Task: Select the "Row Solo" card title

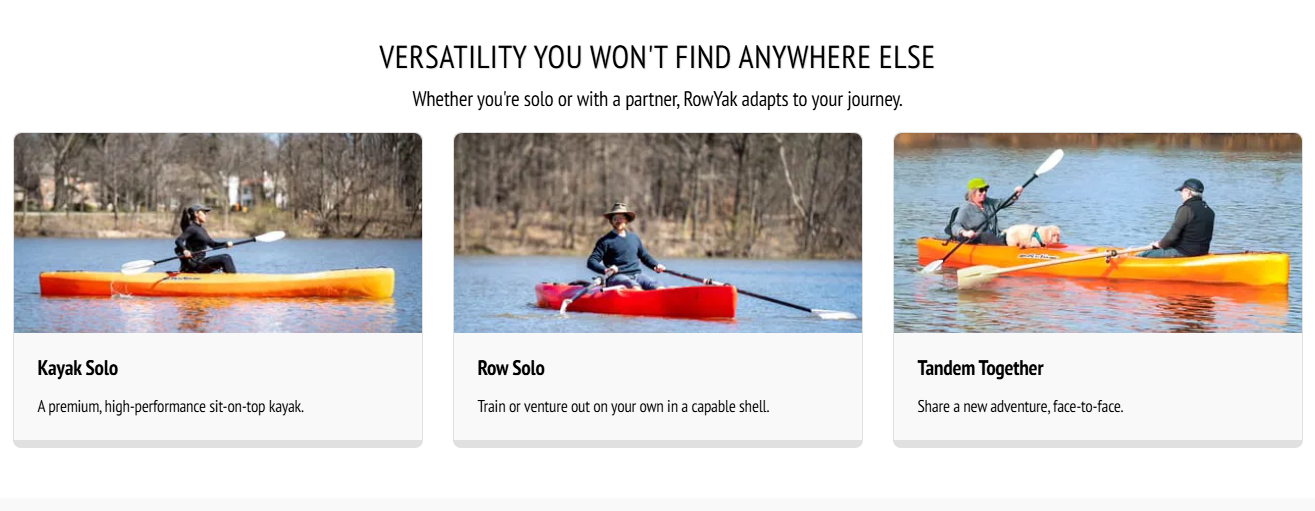Action: pyautogui.click(x=511, y=368)
